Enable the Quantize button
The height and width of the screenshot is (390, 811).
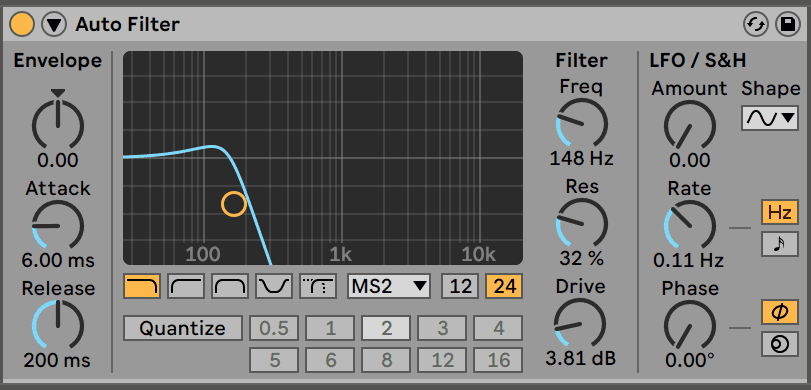pyautogui.click(x=183, y=328)
